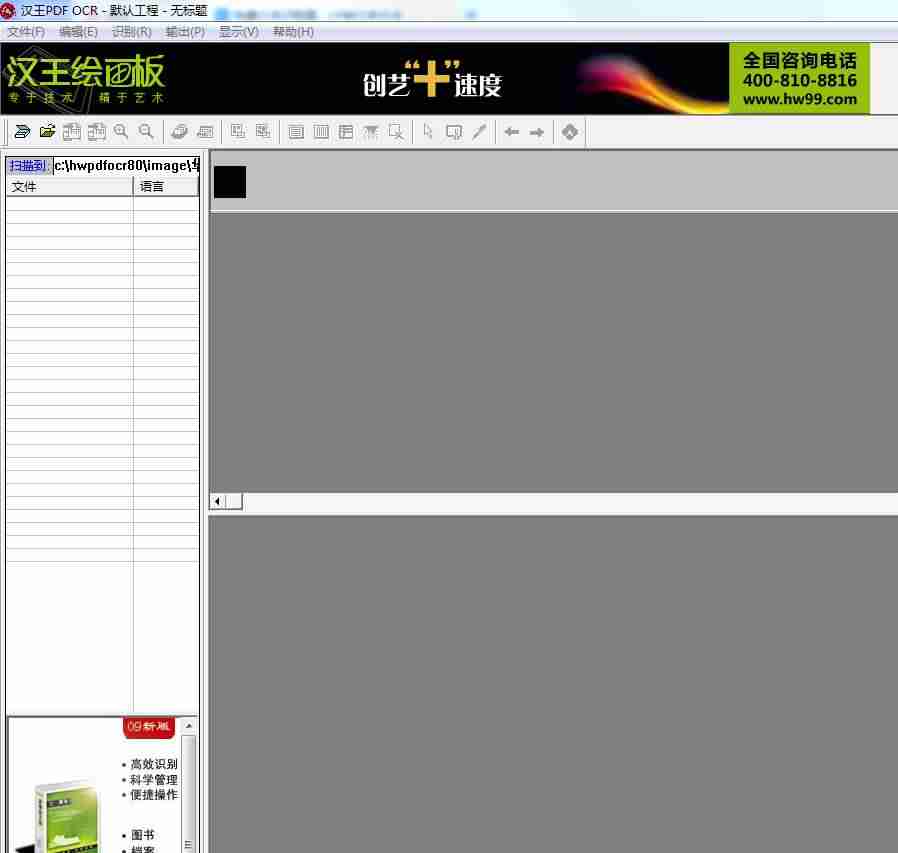Viewport: 898px width, 853px height.
Task: Go to previous page with left arrow
Action: click(511, 132)
